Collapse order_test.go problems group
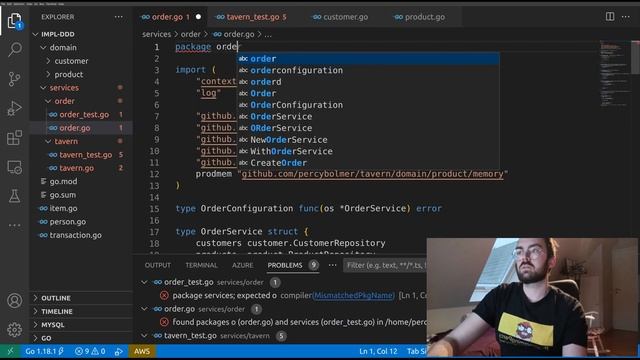This screenshot has height=360, width=640. click(x=144, y=282)
